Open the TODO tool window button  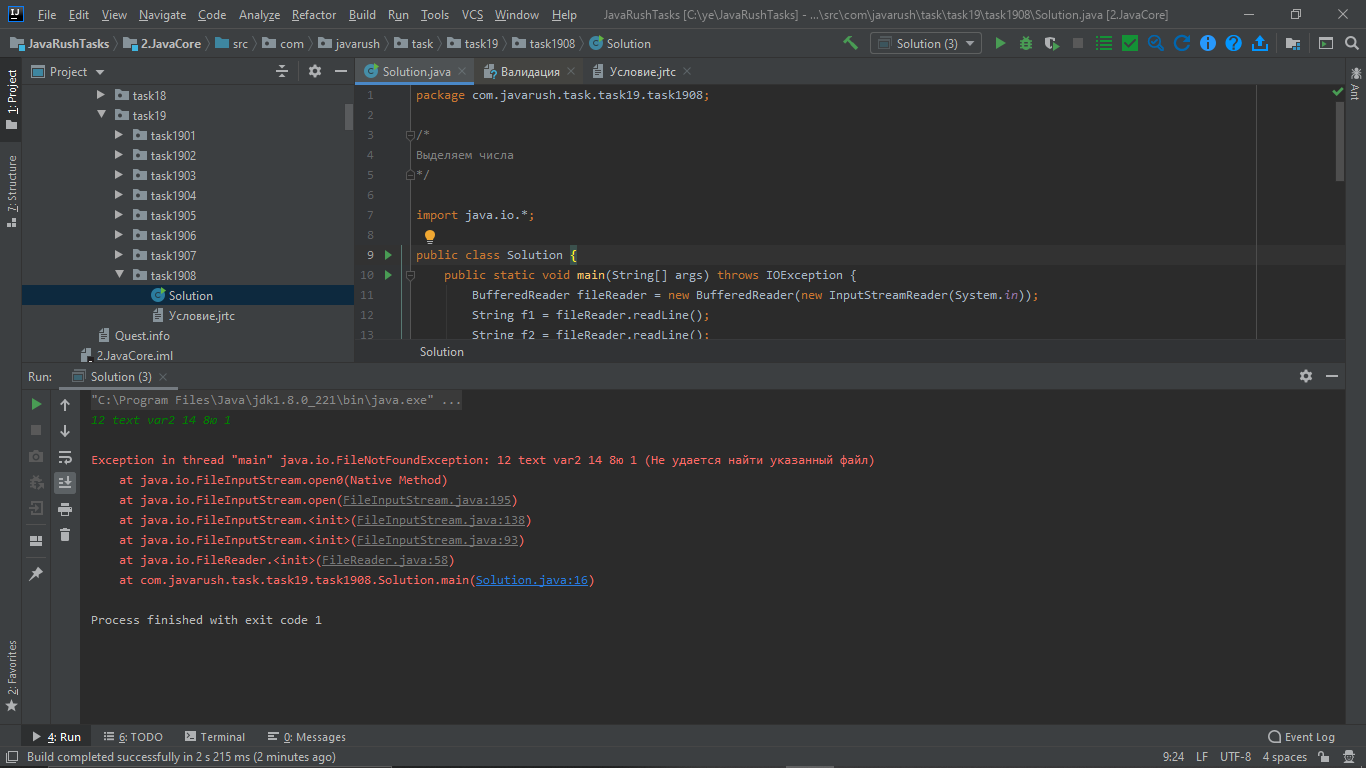coord(134,737)
